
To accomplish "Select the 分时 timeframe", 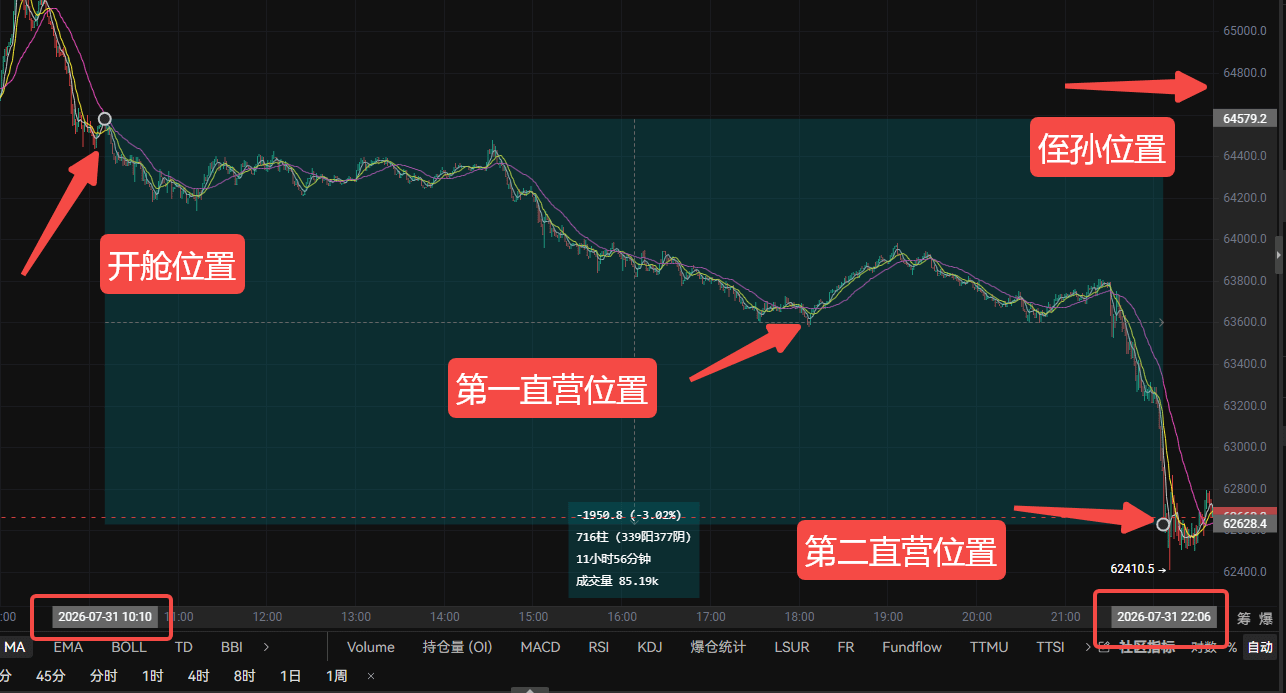I will (103, 676).
